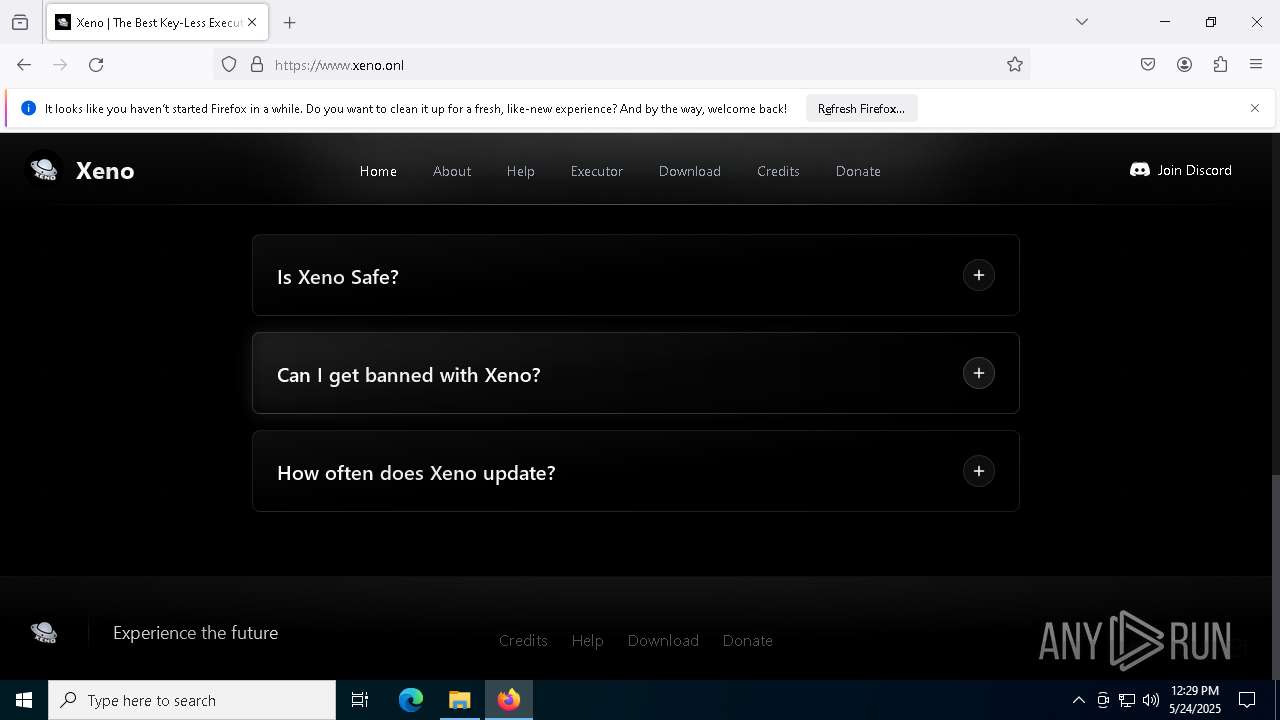Open network status tray icon

(x=1127, y=700)
